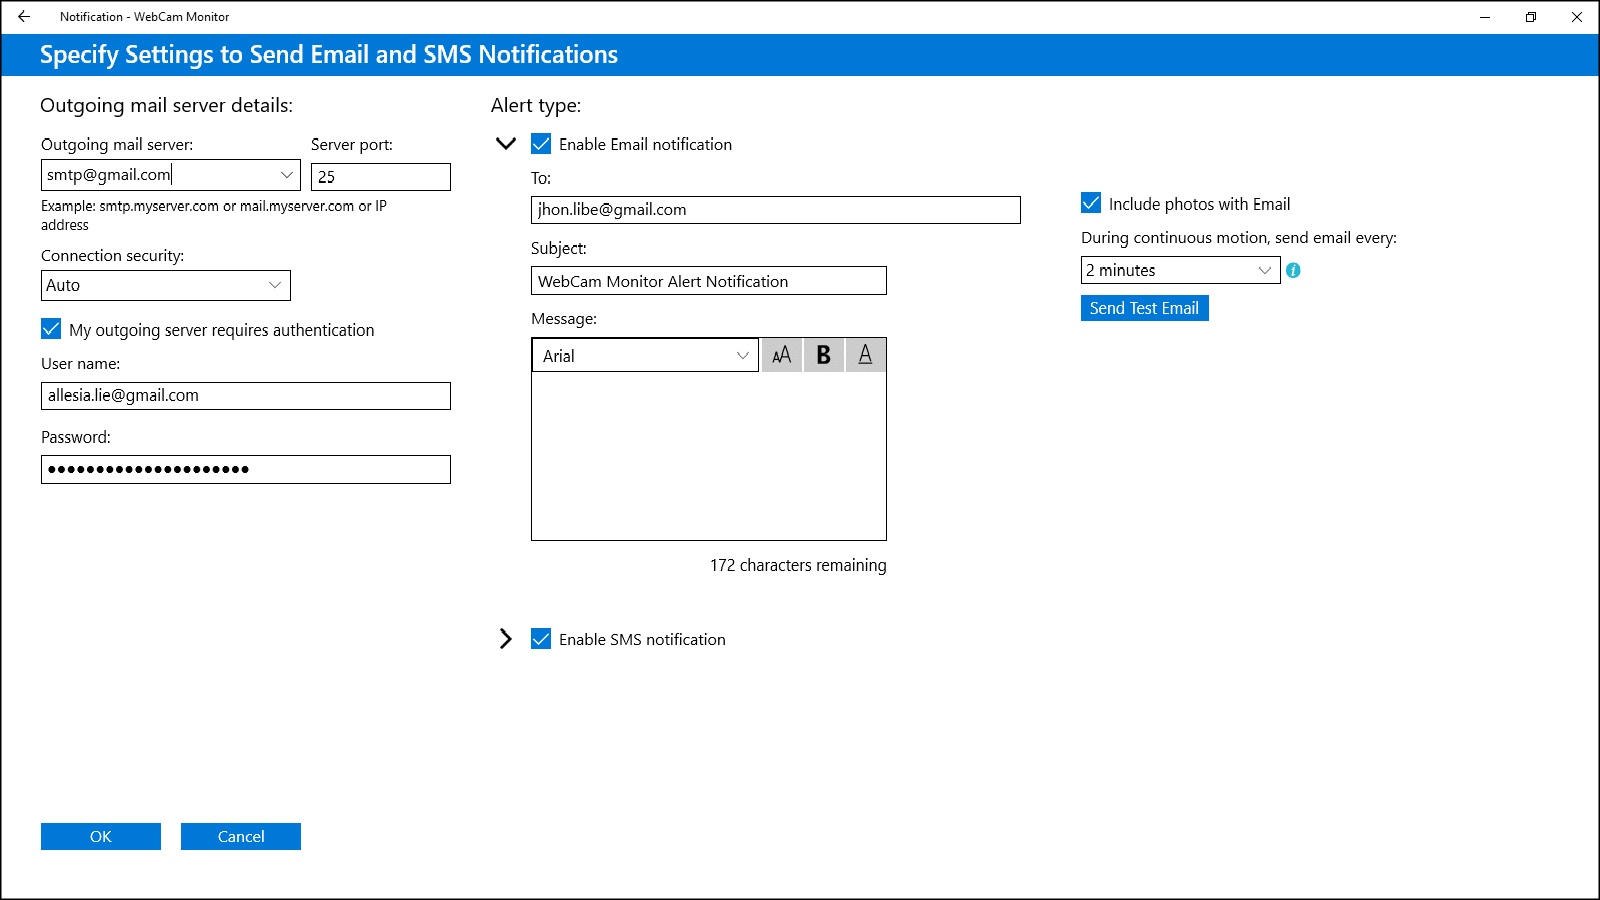Click the Send Test Email button
Viewport: 1600px width, 900px height.
click(x=1144, y=308)
